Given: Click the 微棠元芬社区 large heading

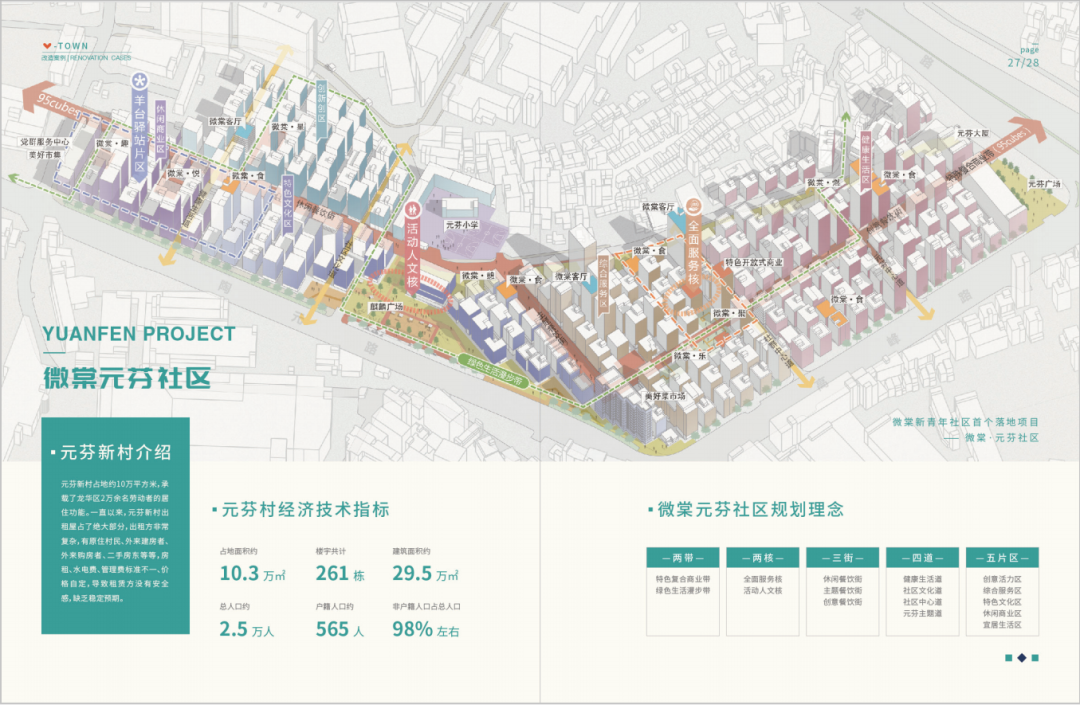Looking at the screenshot, I should coord(127,378).
